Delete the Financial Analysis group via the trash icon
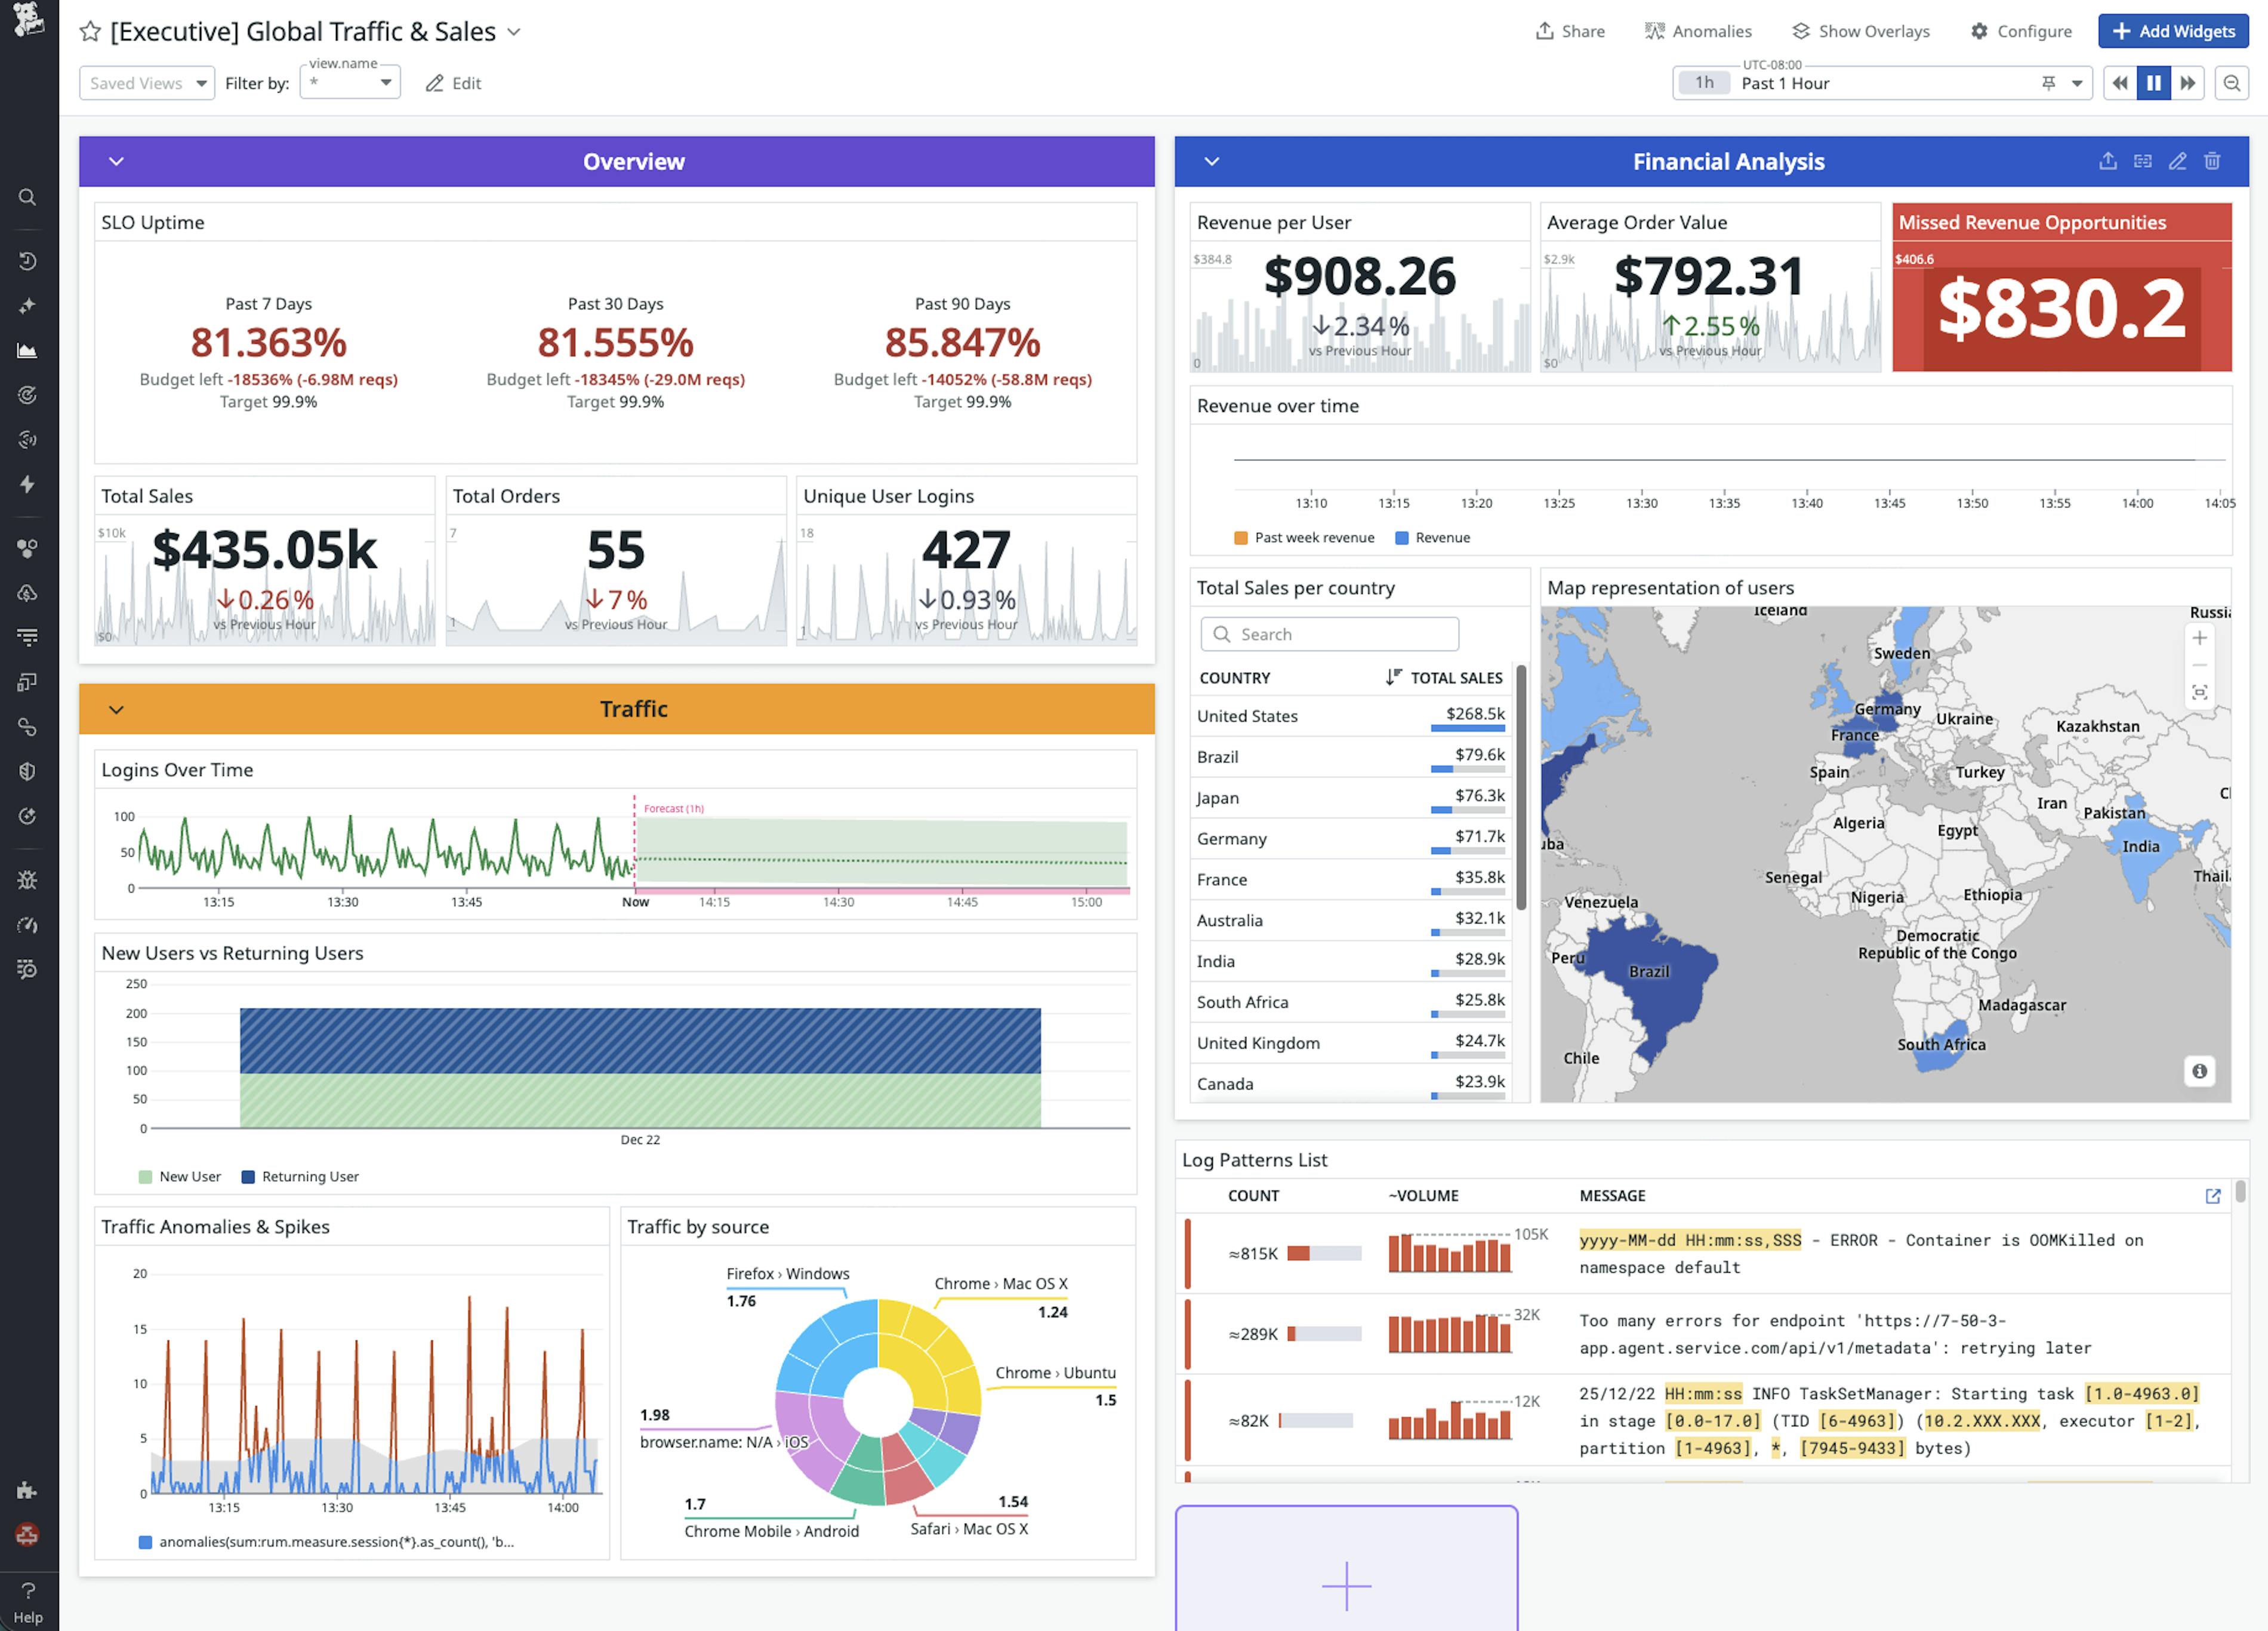2268x1631 pixels. [x=2212, y=161]
